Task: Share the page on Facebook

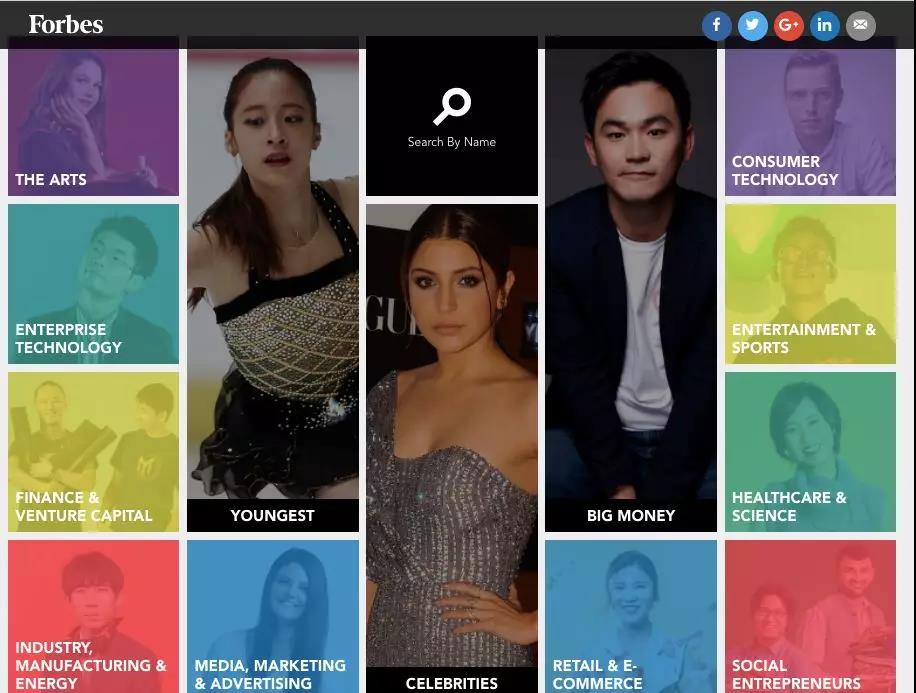Action: (x=716, y=25)
